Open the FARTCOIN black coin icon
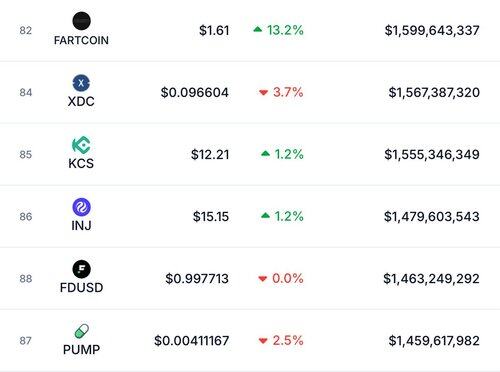This screenshot has width=500, height=372. 81,21
